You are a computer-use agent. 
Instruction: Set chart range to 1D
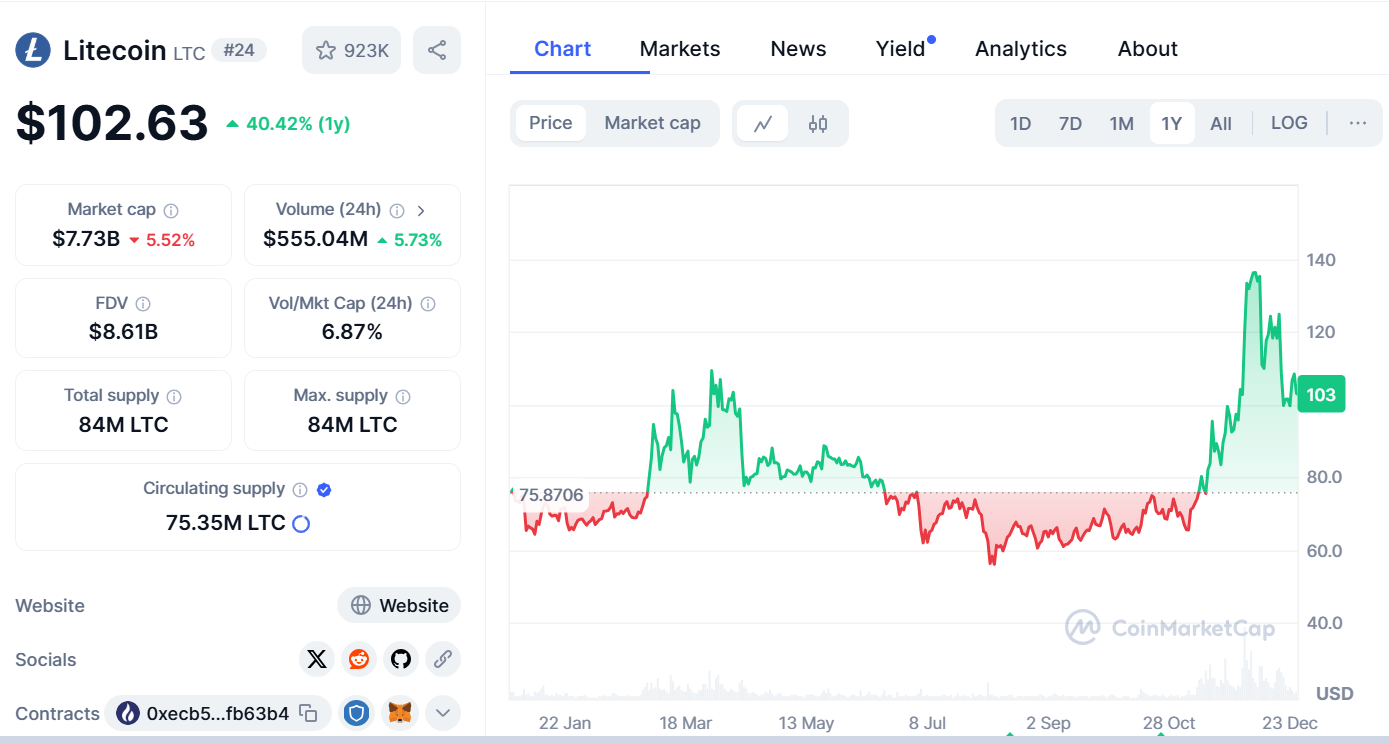click(1020, 124)
